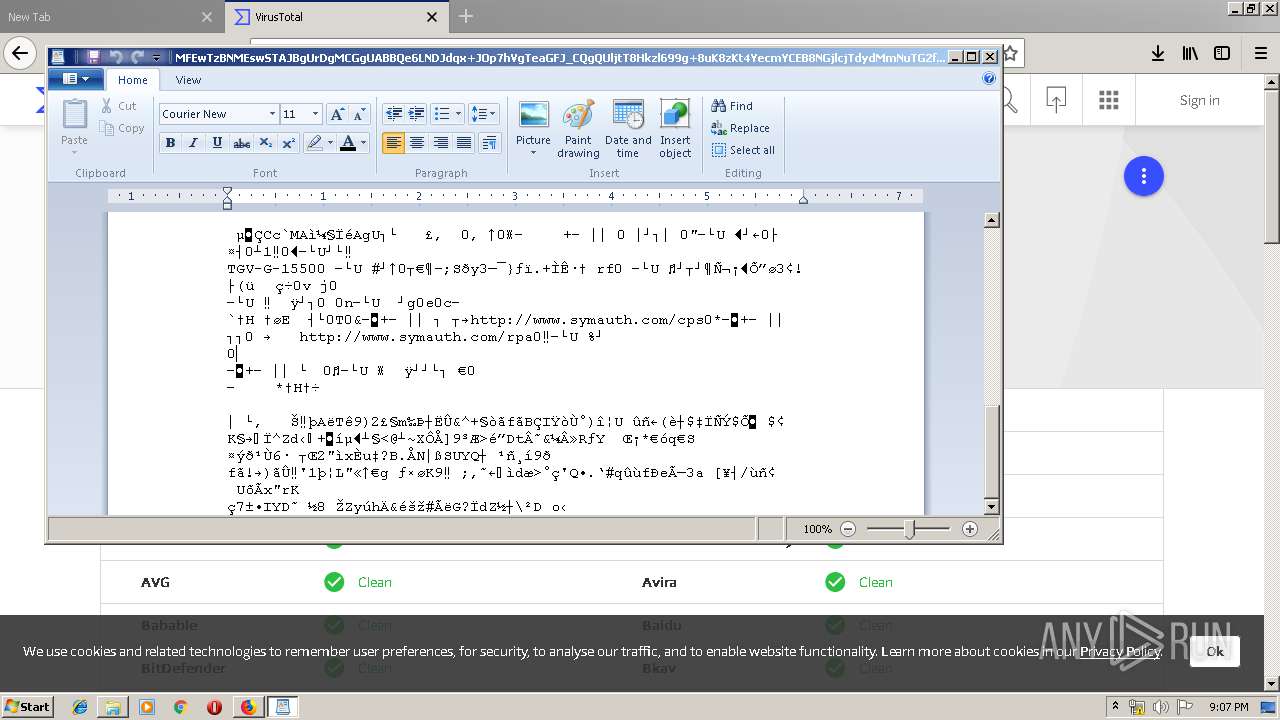Select Center alignment
The width and height of the screenshot is (1280, 720).
[417, 143]
